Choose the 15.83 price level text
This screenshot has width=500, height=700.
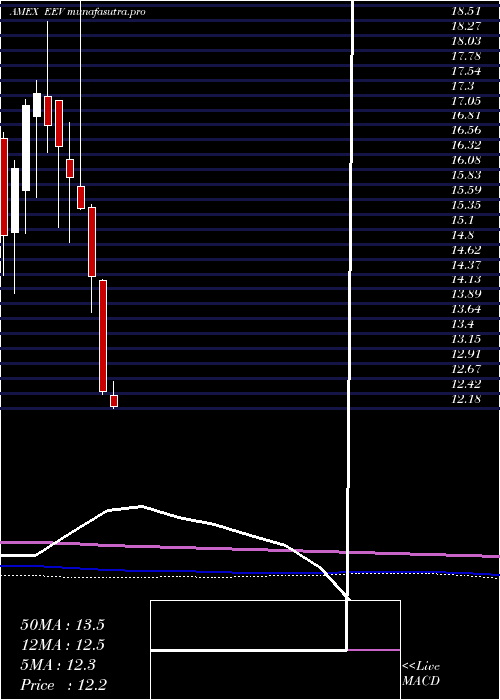click(466, 175)
